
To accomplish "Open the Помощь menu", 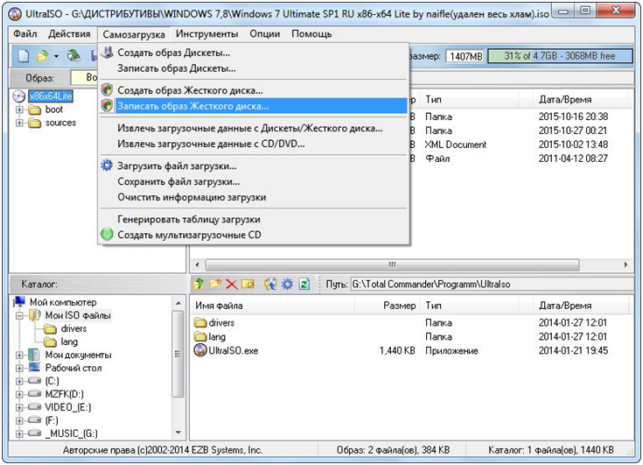I will 312,34.
